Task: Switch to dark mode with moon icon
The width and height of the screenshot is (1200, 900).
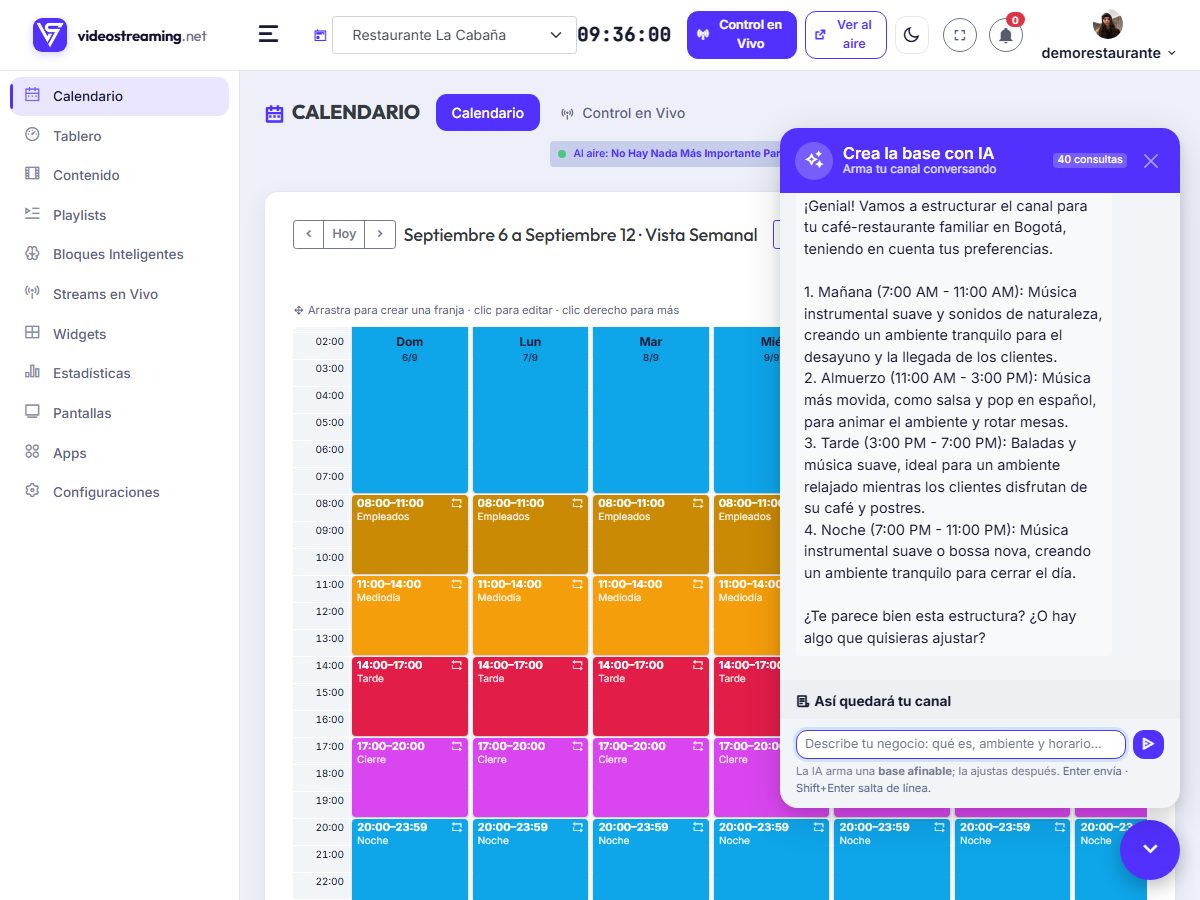Action: click(x=911, y=35)
